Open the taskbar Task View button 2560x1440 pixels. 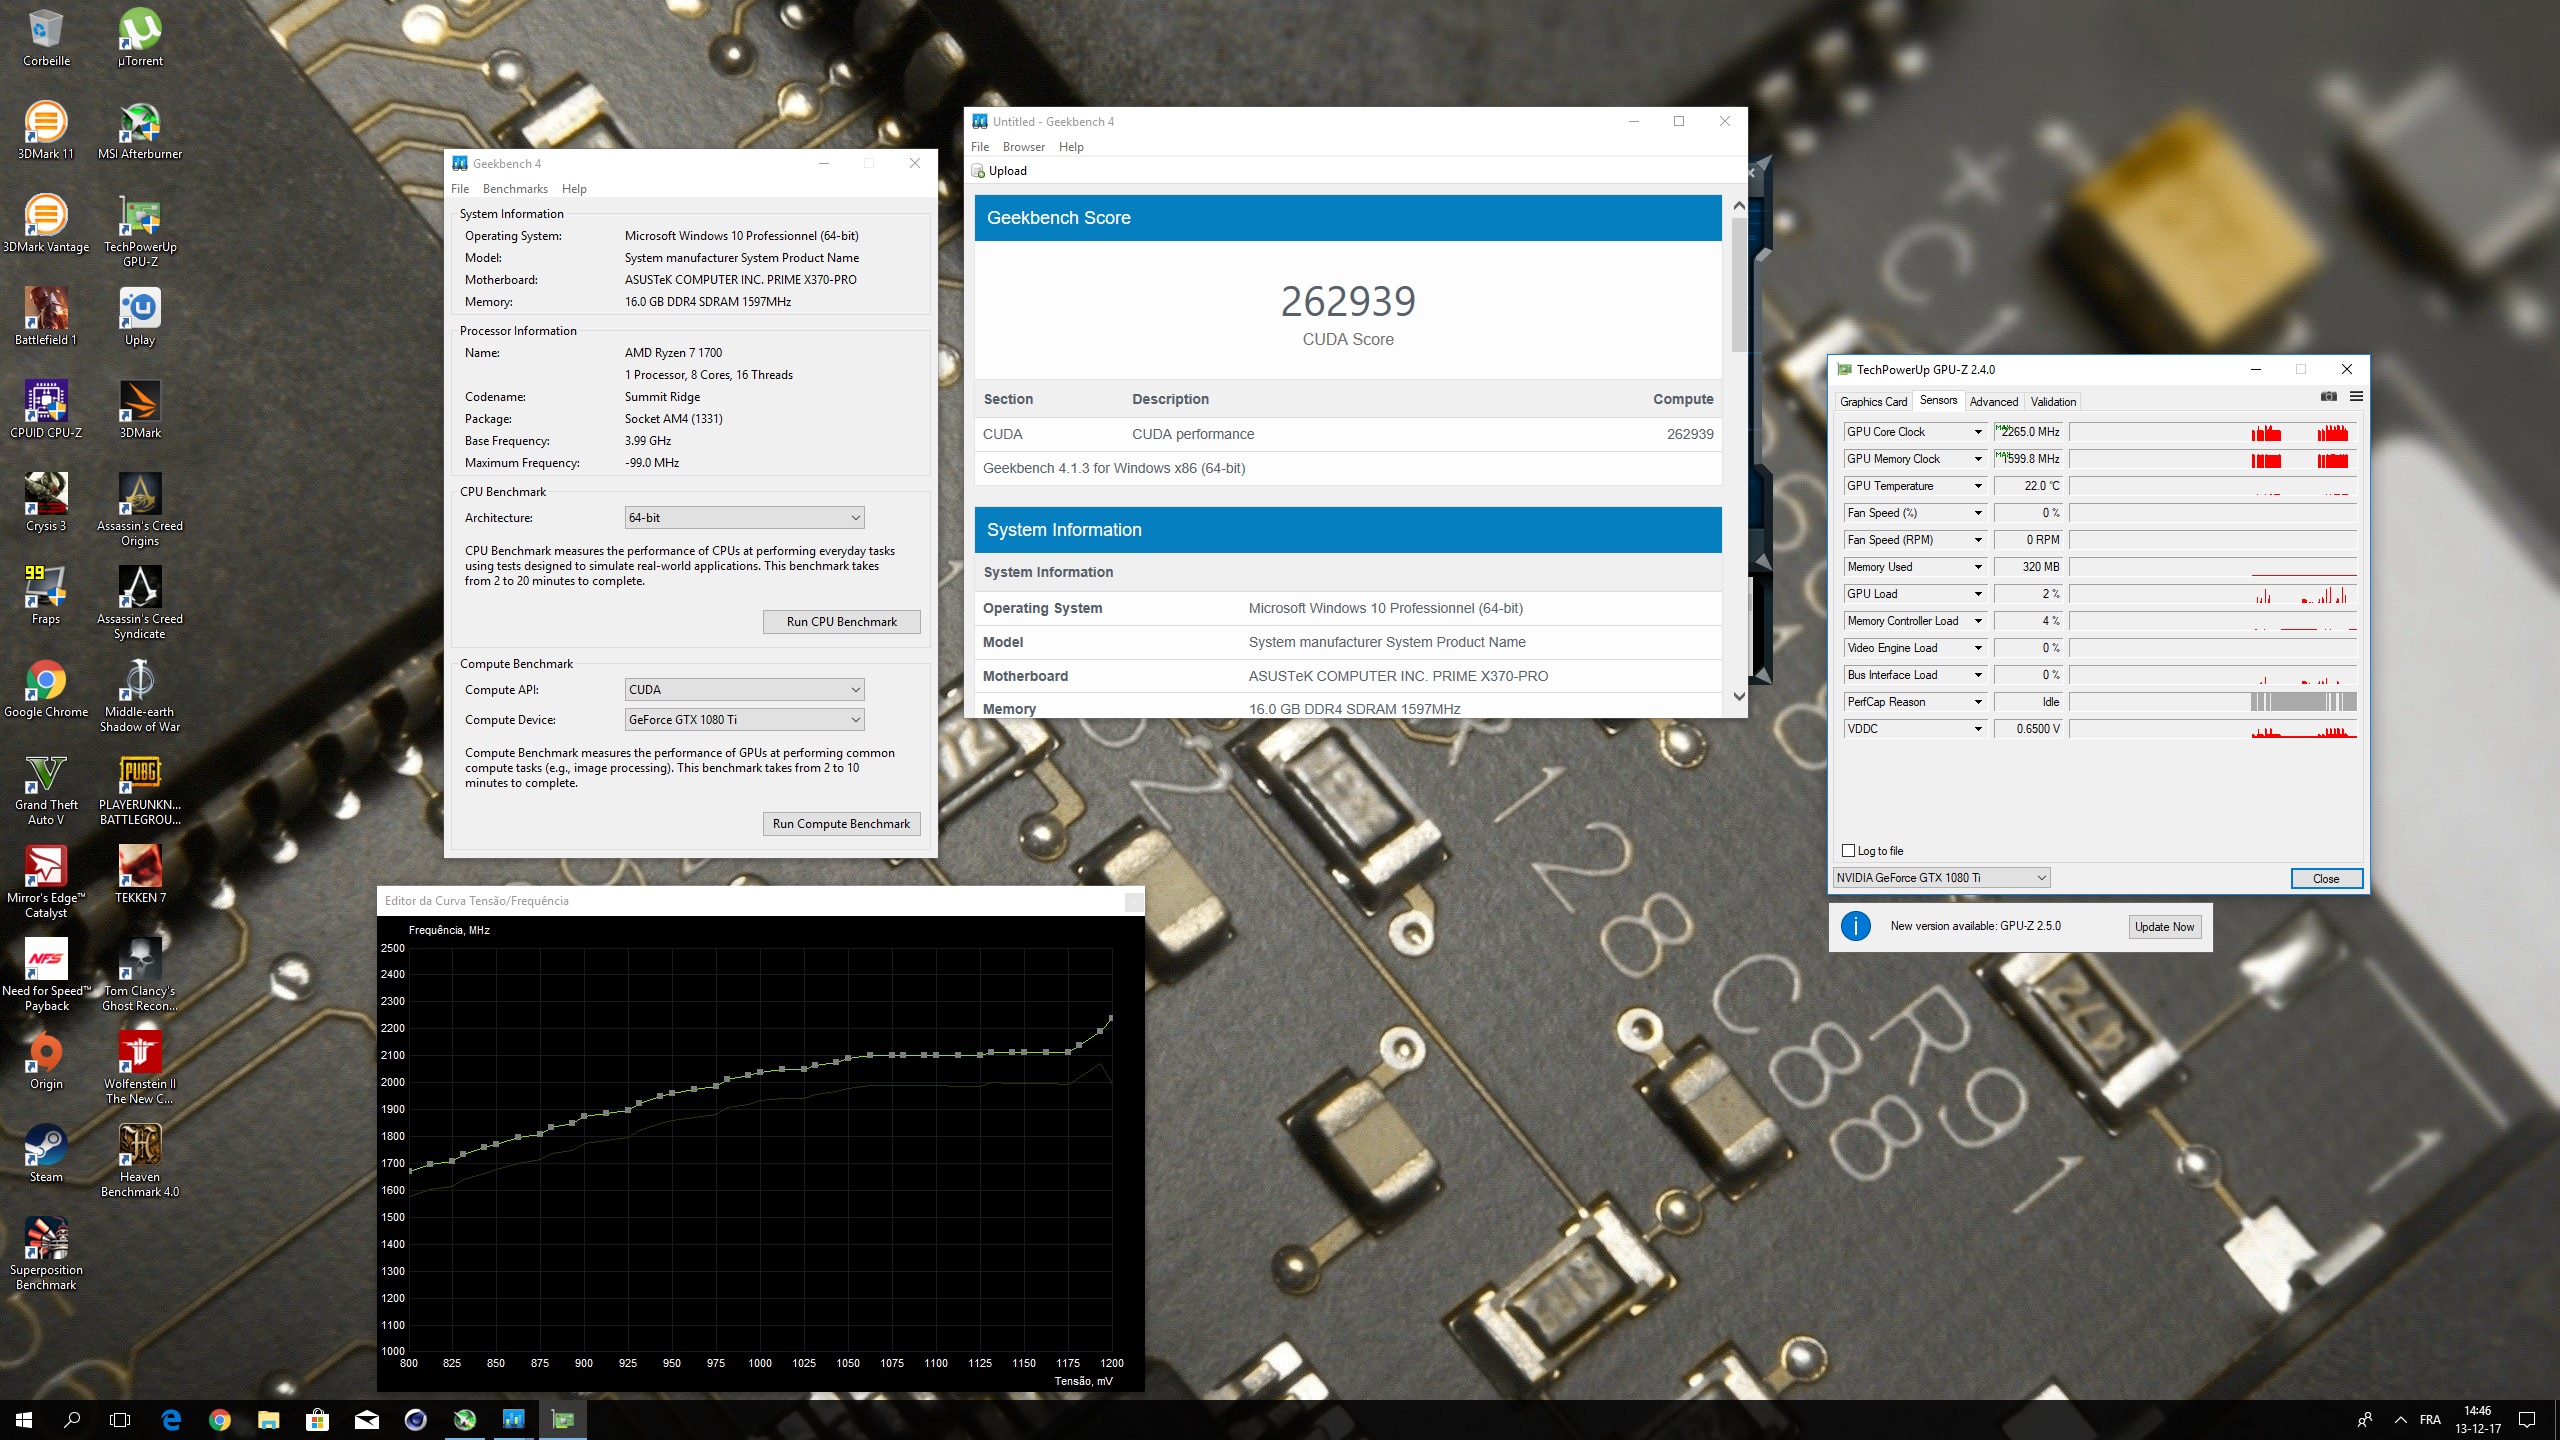point(120,1419)
